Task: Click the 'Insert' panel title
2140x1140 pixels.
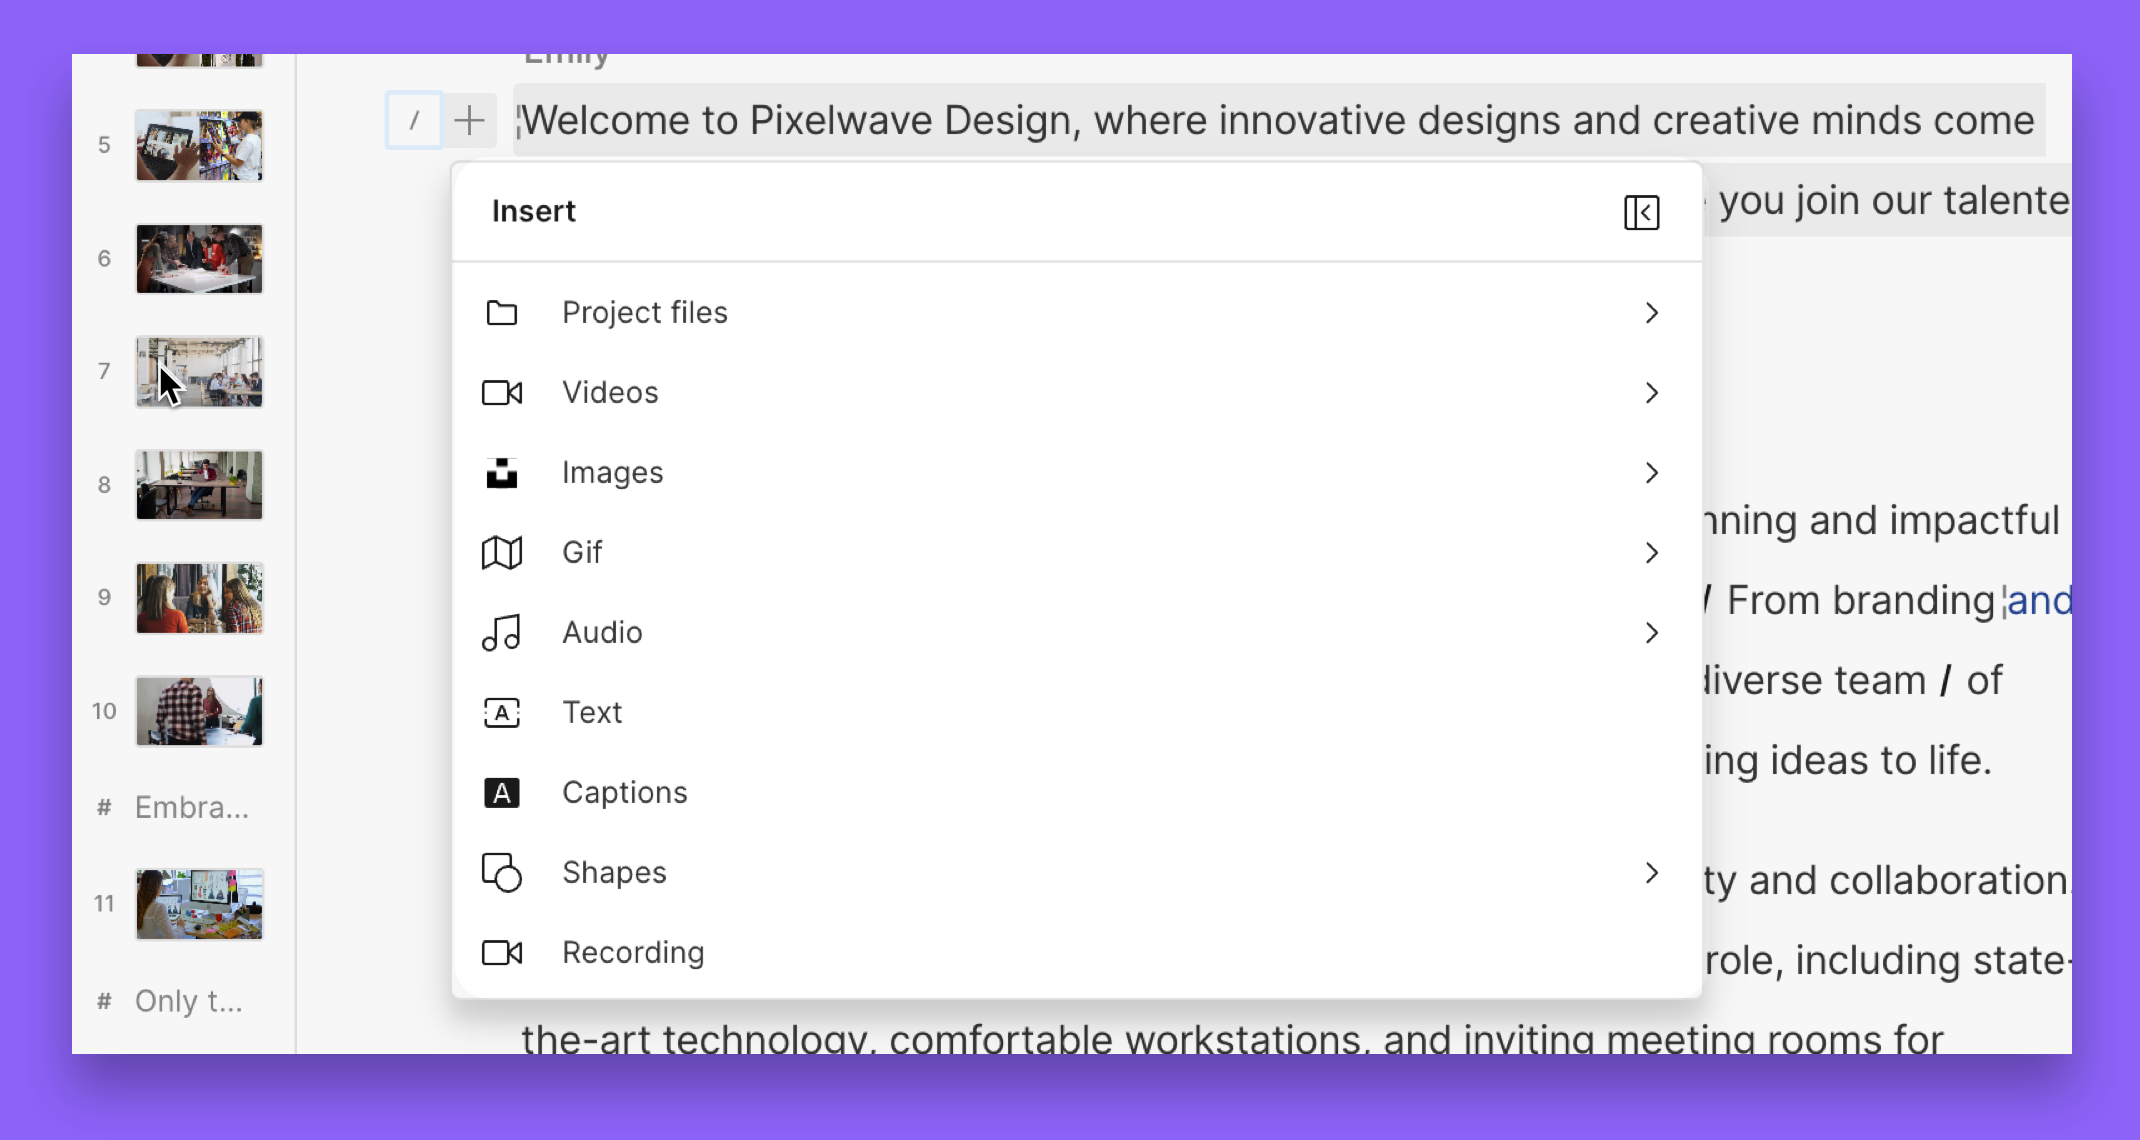Action: [534, 212]
